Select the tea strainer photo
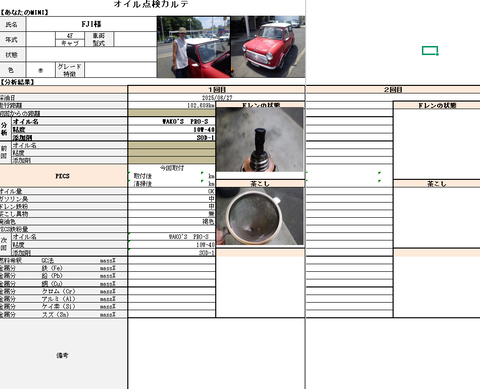This screenshot has height=389, width=480. click(x=260, y=216)
